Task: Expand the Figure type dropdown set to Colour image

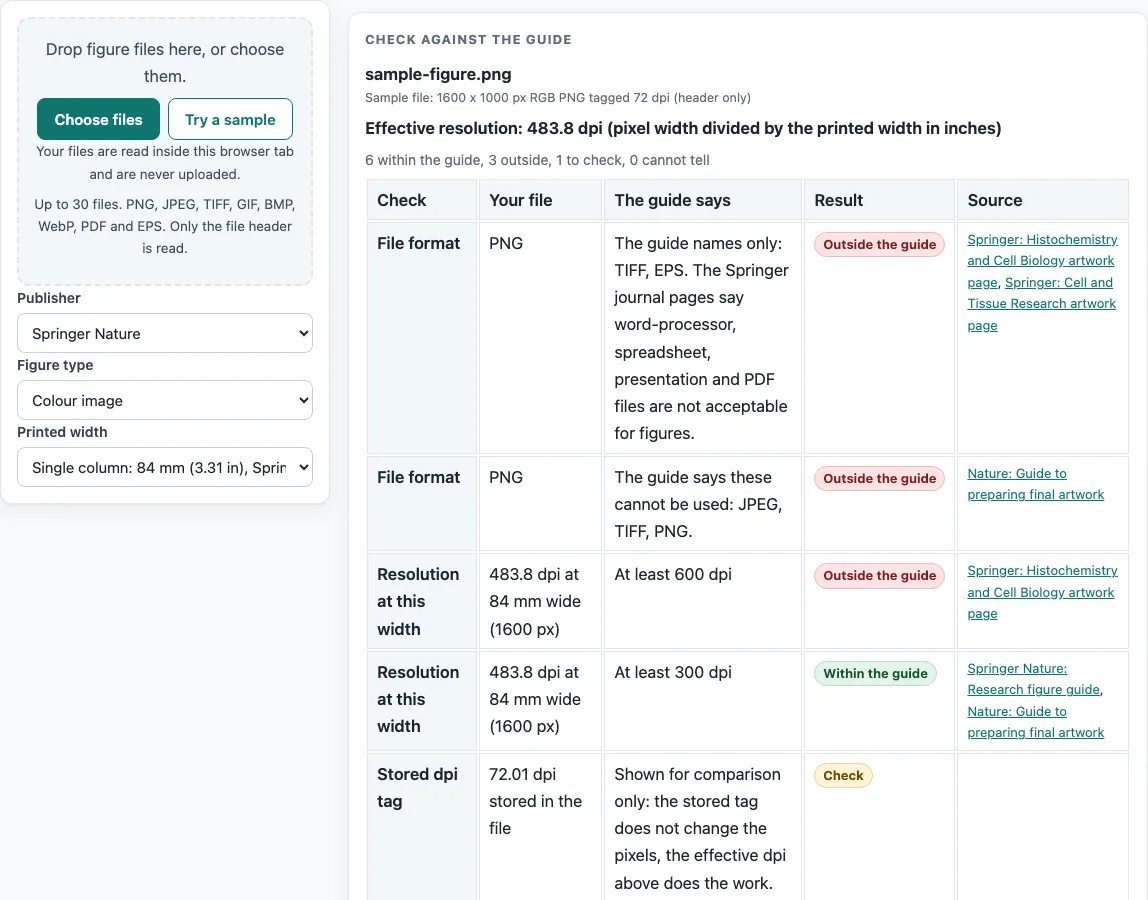Action: (x=165, y=401)
